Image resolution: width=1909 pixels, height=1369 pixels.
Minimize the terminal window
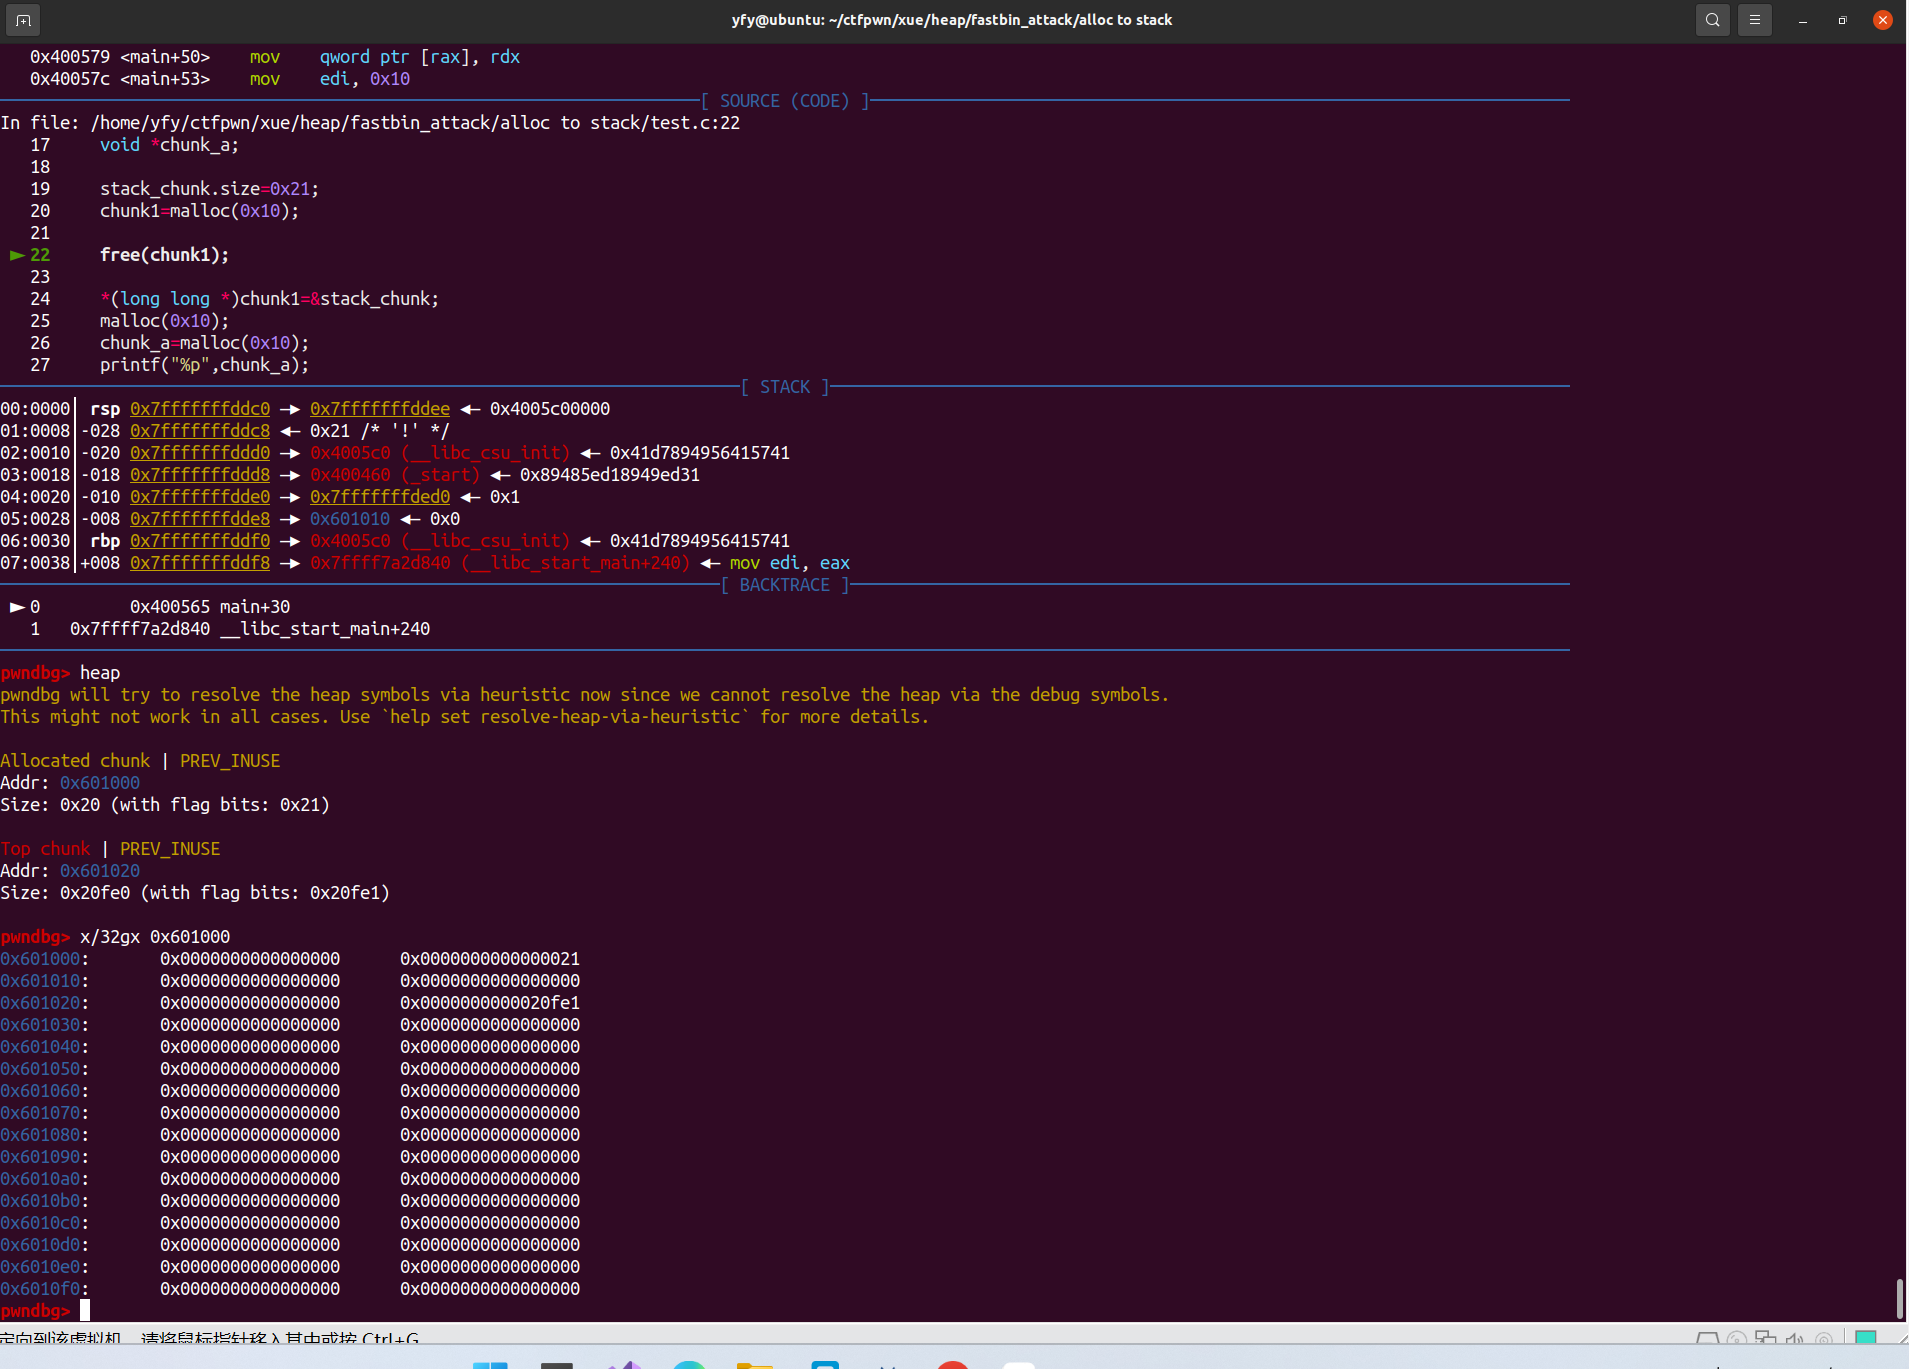1803,20
